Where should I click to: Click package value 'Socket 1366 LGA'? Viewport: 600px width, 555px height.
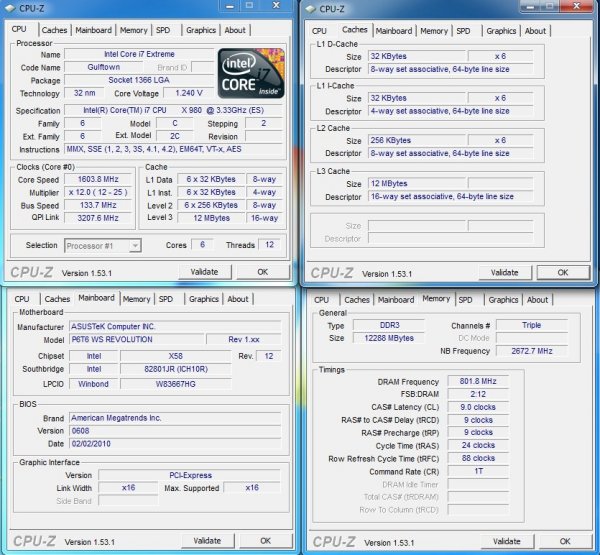(139, 80)
